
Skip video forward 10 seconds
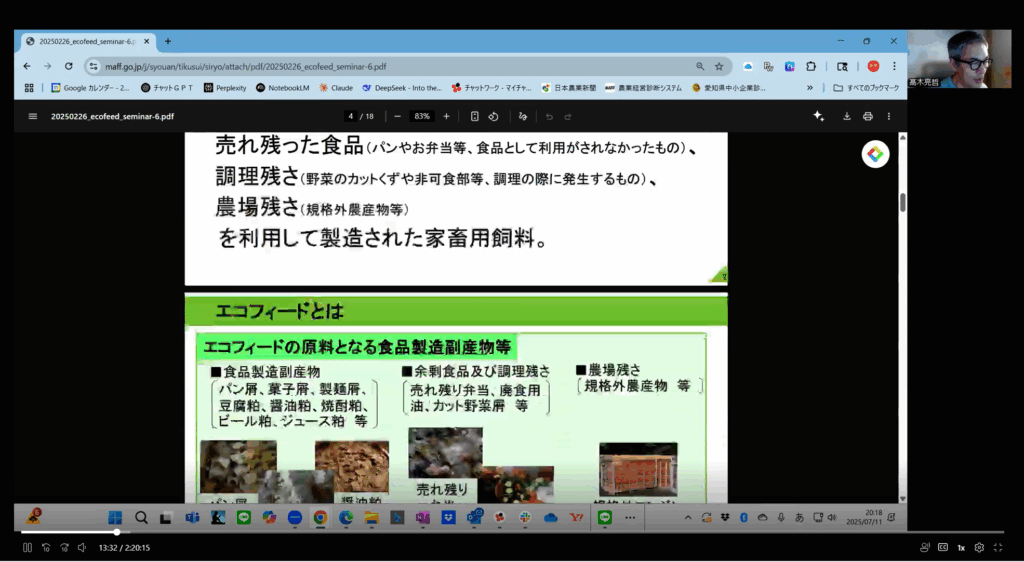click(x=64, y=548)
